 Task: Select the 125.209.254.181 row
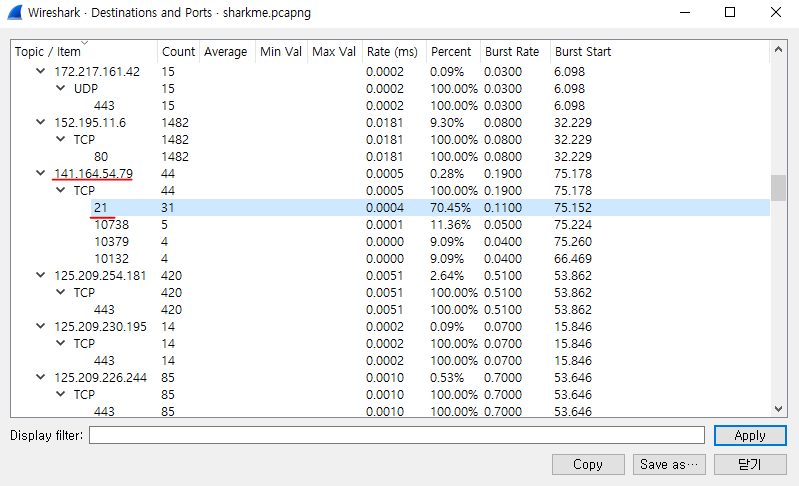pyautogui.click(x=390, y=275)
